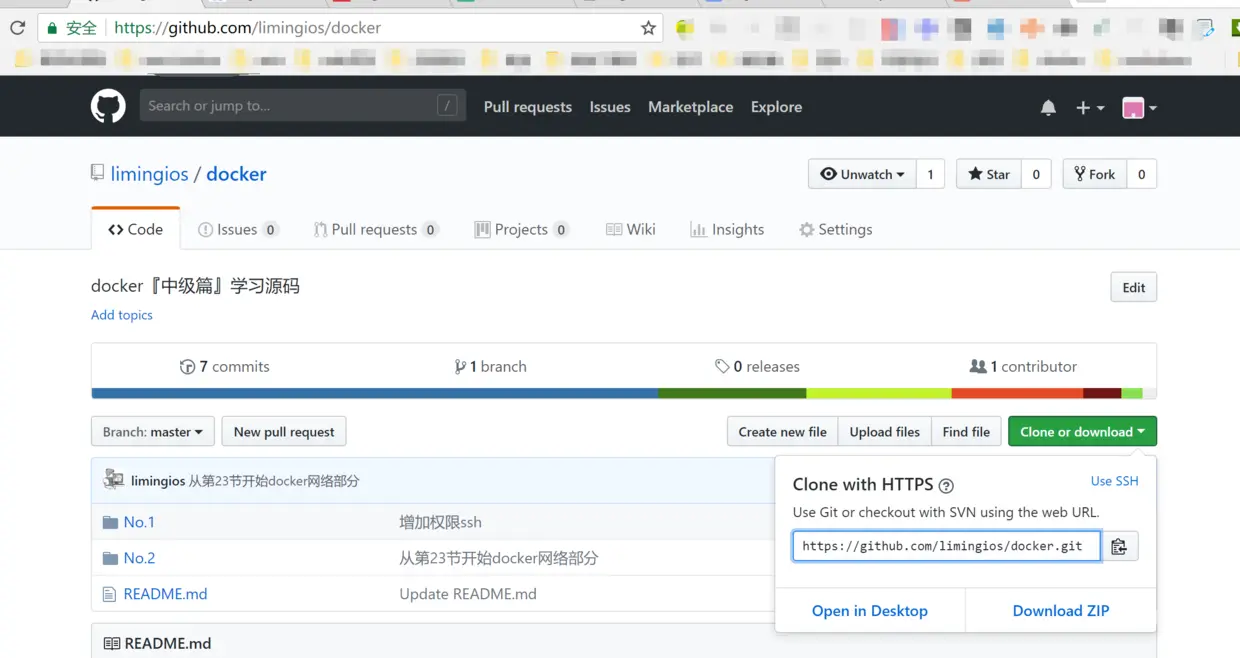1240x658 pixels.
Task: Open the 1 branch link
Action: (x=490, y=366)
